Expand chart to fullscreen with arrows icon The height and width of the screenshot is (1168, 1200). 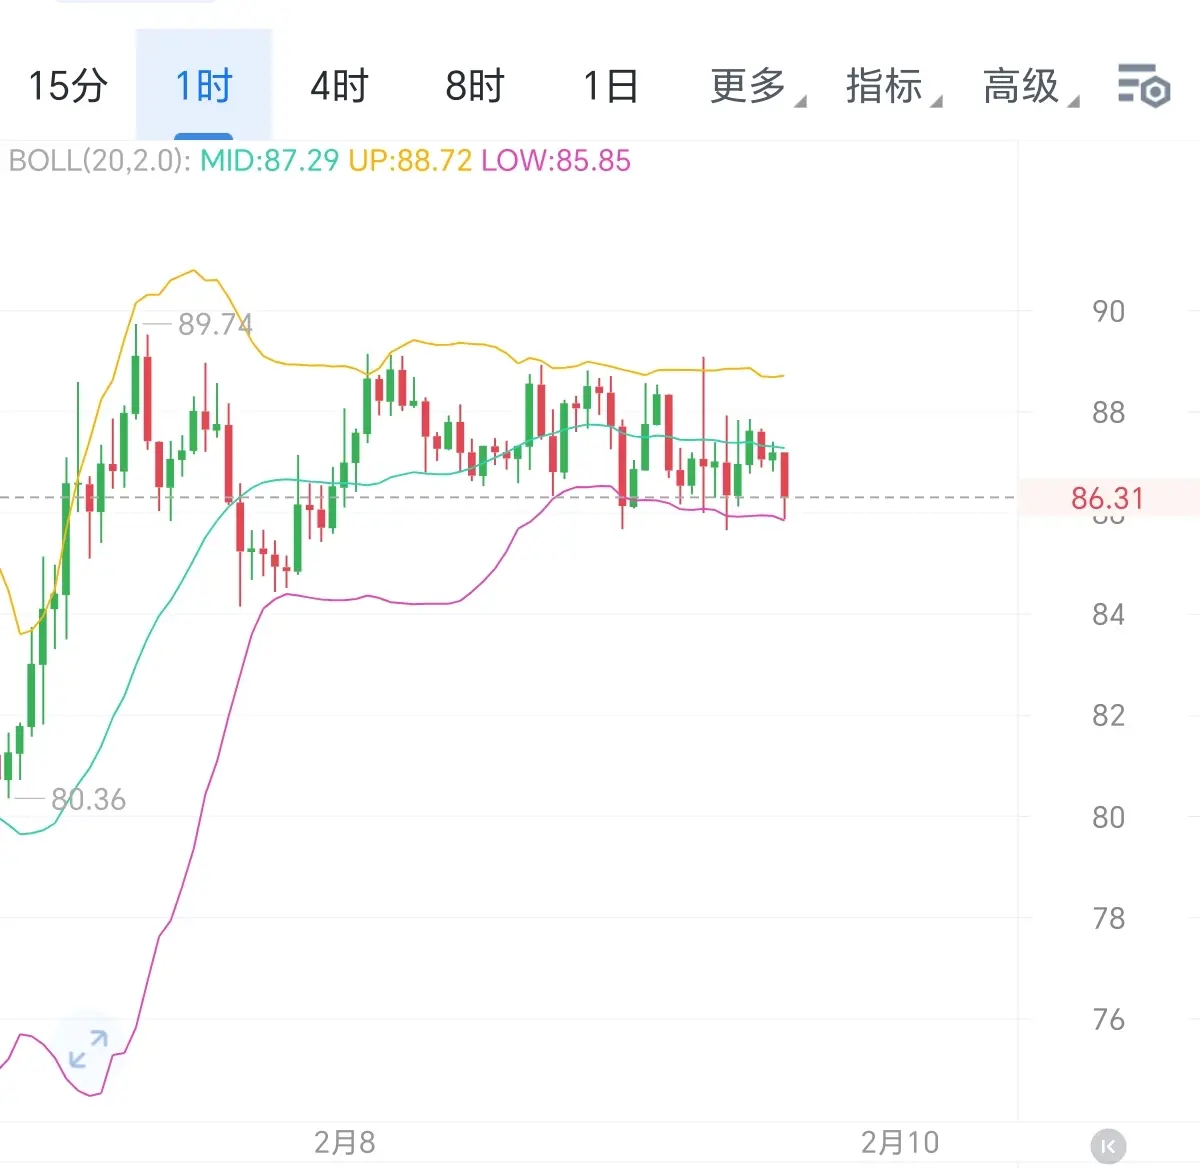pos(88,1049)
